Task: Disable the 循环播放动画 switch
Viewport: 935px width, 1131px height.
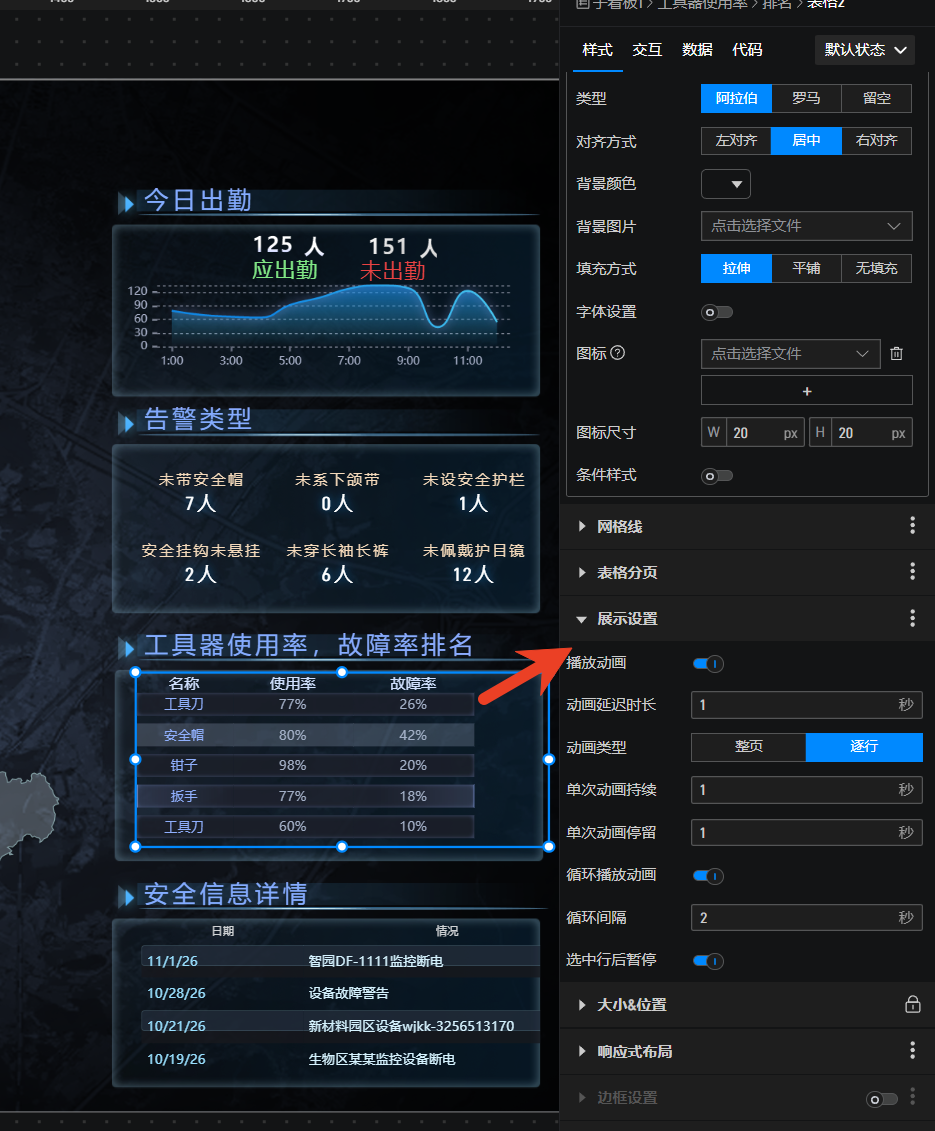Action: 708,875
